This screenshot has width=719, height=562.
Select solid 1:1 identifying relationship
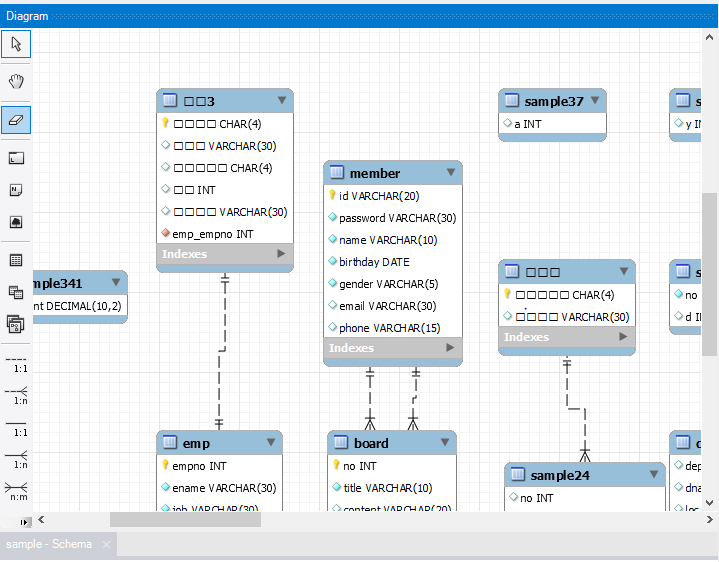[x=16, y=428]
